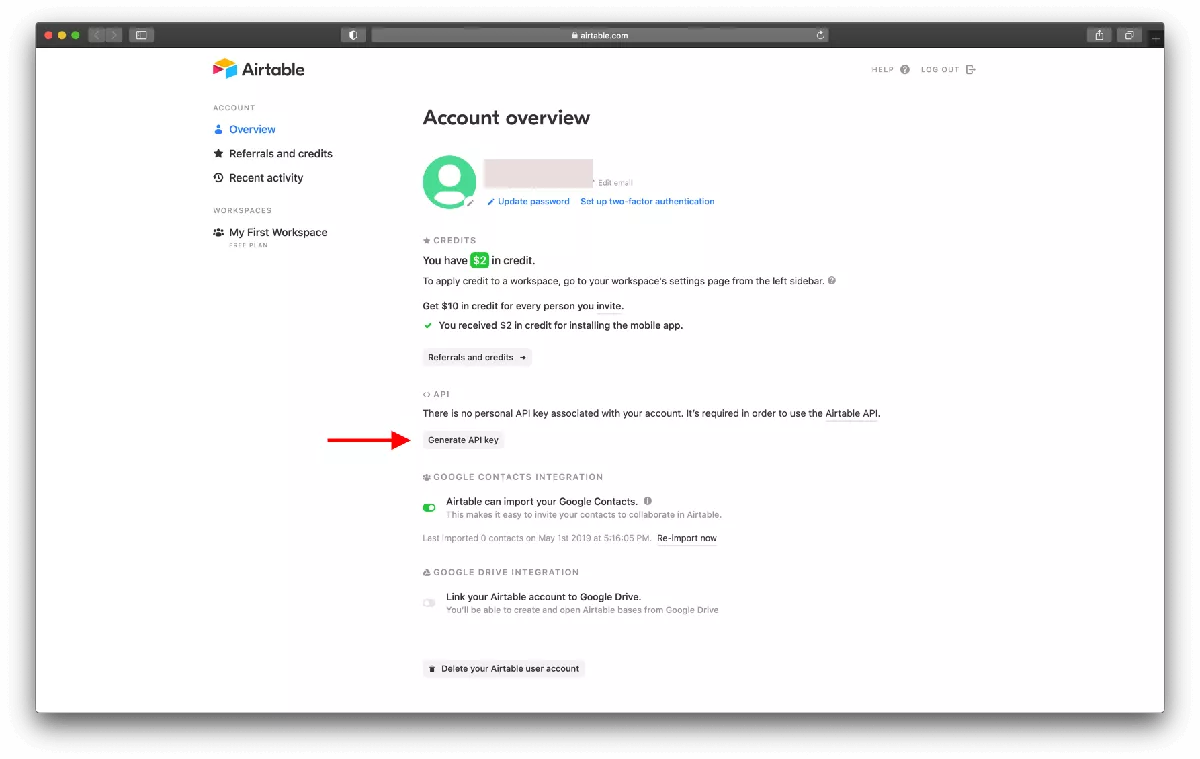Click Generate API key button
This screenshot has height=759, width=1200.
coord(463,440)
